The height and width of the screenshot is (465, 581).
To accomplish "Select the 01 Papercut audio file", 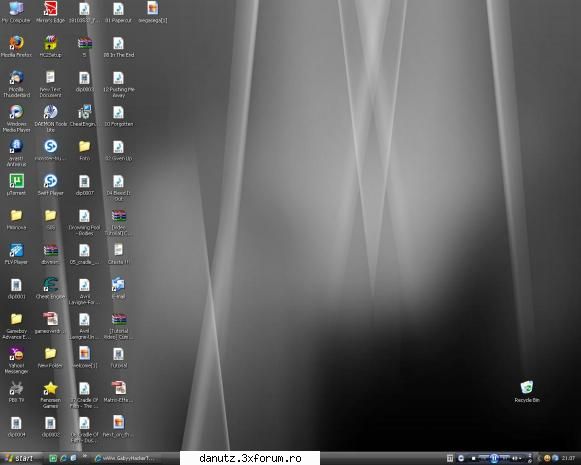I will point(118,12).
